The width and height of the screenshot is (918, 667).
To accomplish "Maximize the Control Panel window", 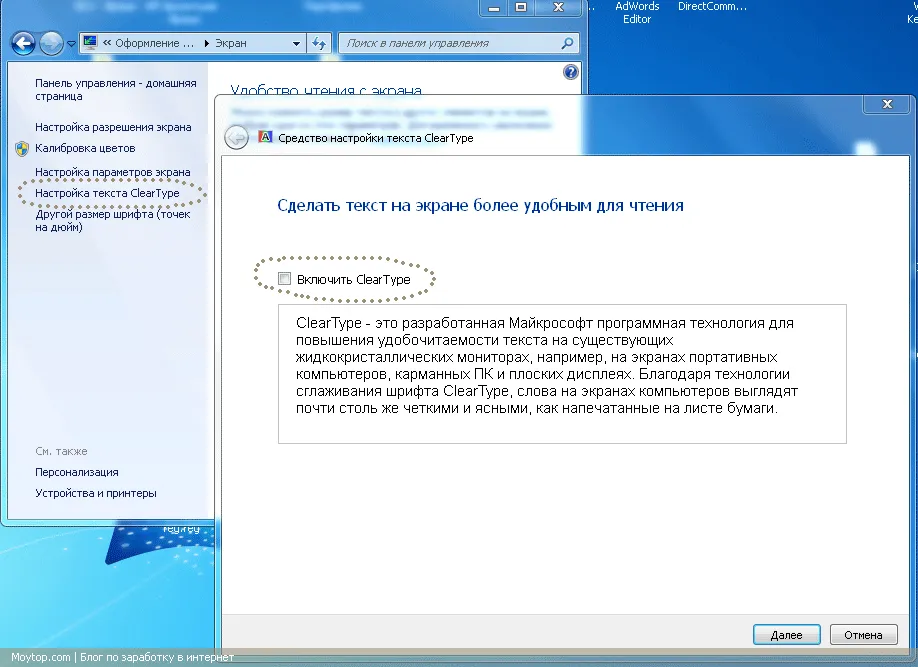I will coord(520,8).
